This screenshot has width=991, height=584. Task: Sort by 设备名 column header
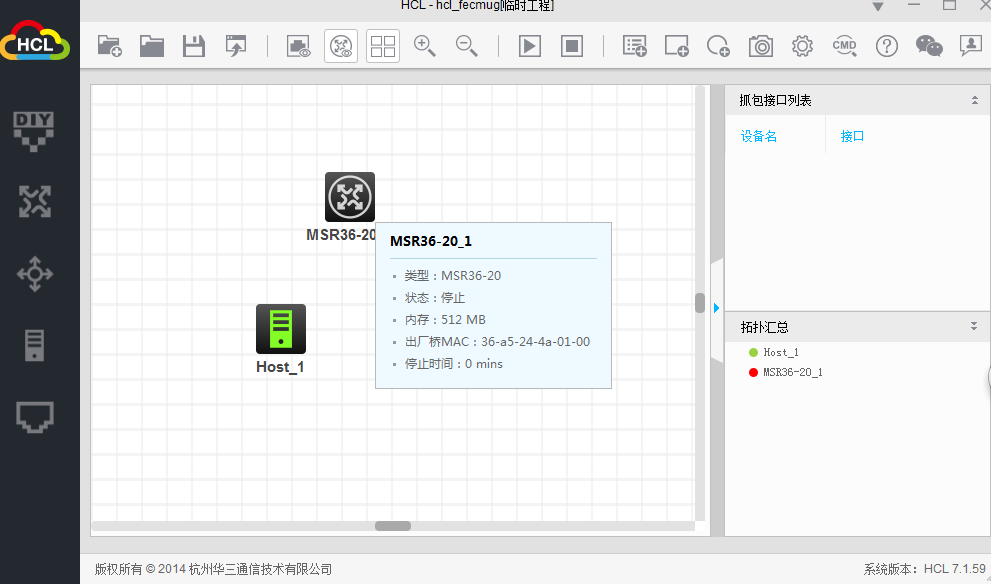point(758,136)
